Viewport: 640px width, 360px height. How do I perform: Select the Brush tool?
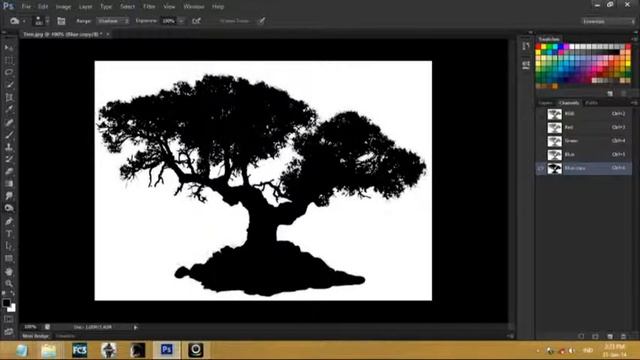[9, 135]
